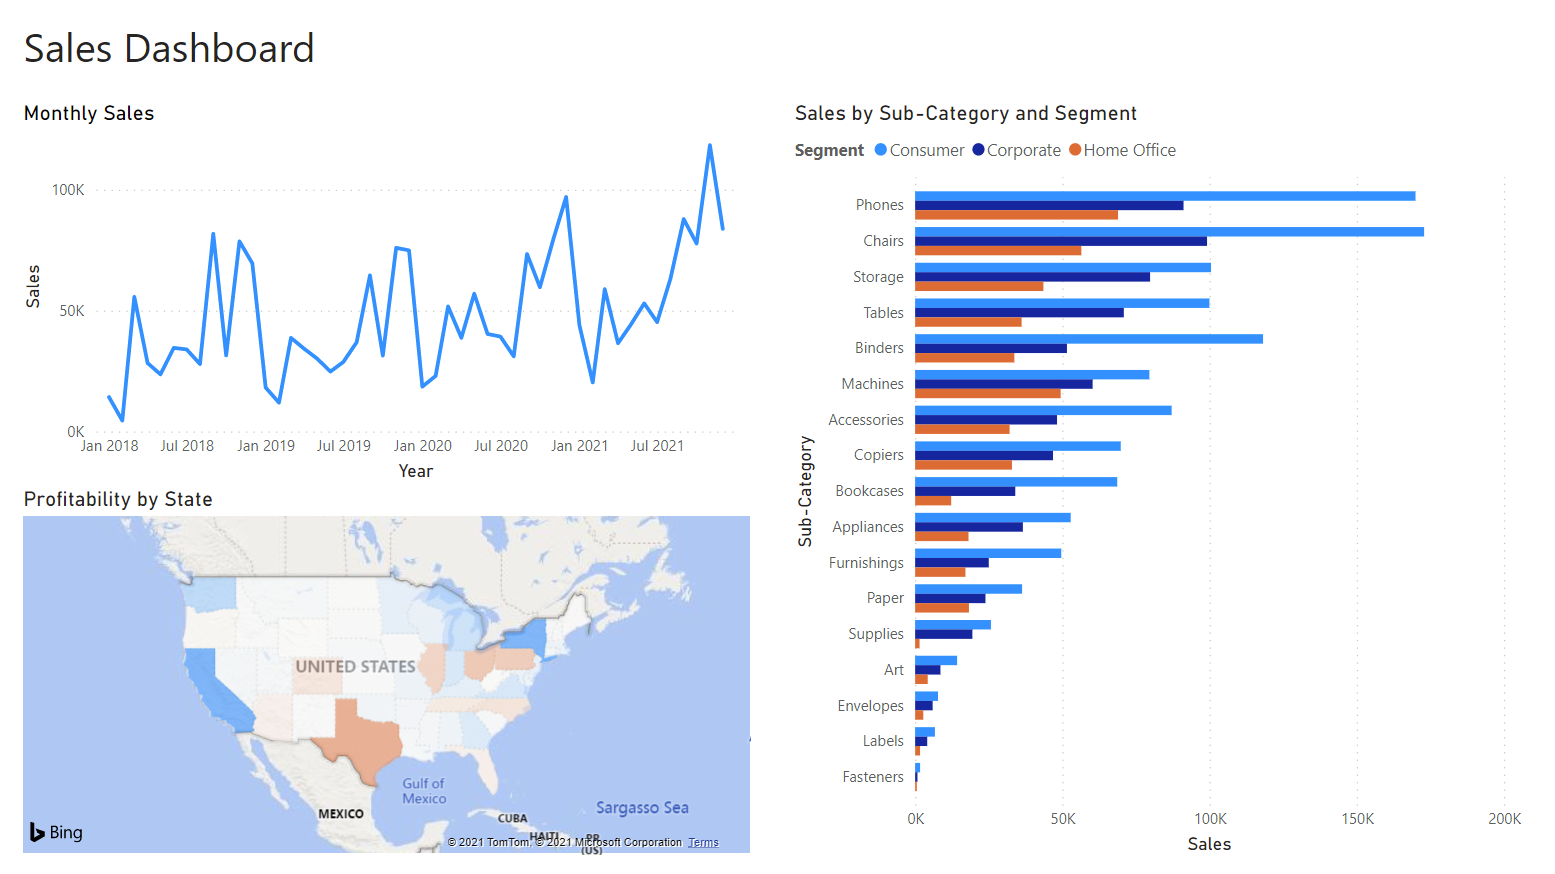Click the Copiers sub-category label
The width and height of the screenshot is (1555, 874).
click(879, 455)
